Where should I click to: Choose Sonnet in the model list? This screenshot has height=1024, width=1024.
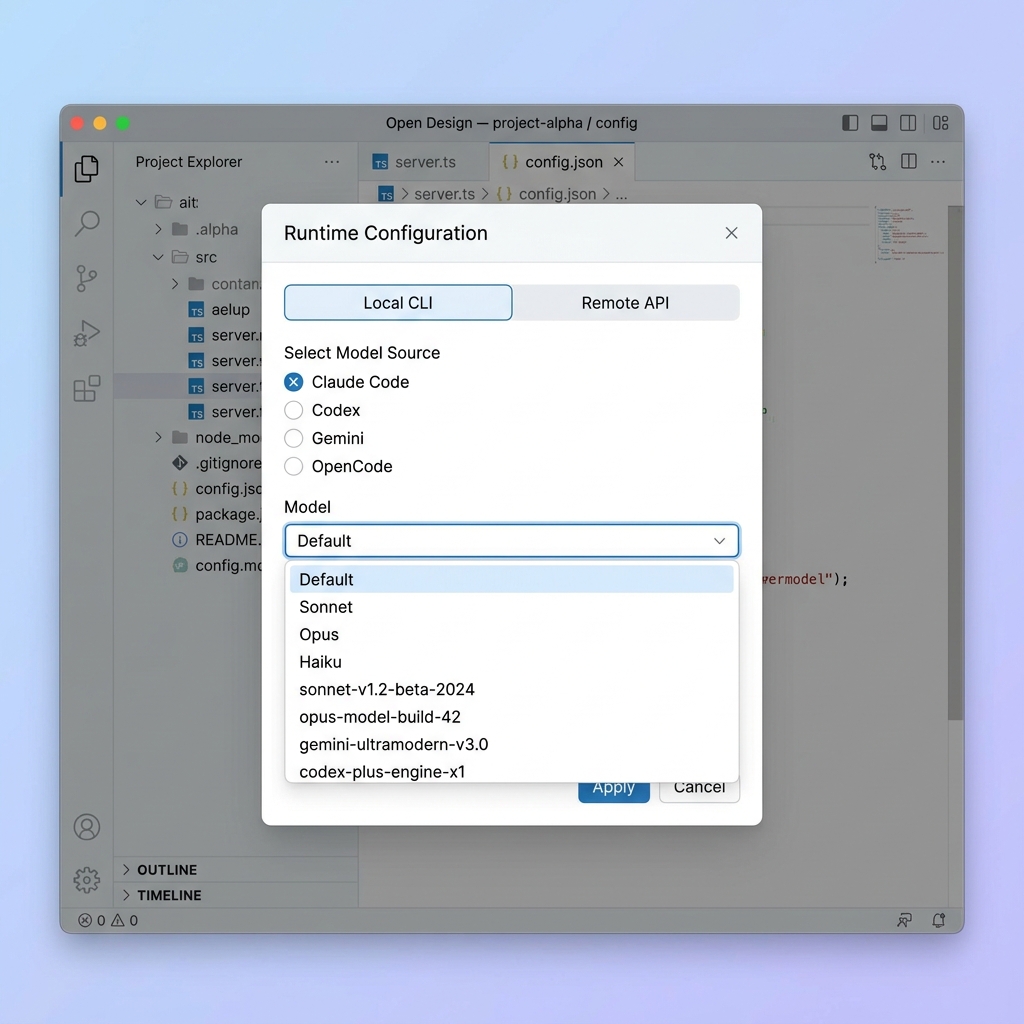[511, 607]
